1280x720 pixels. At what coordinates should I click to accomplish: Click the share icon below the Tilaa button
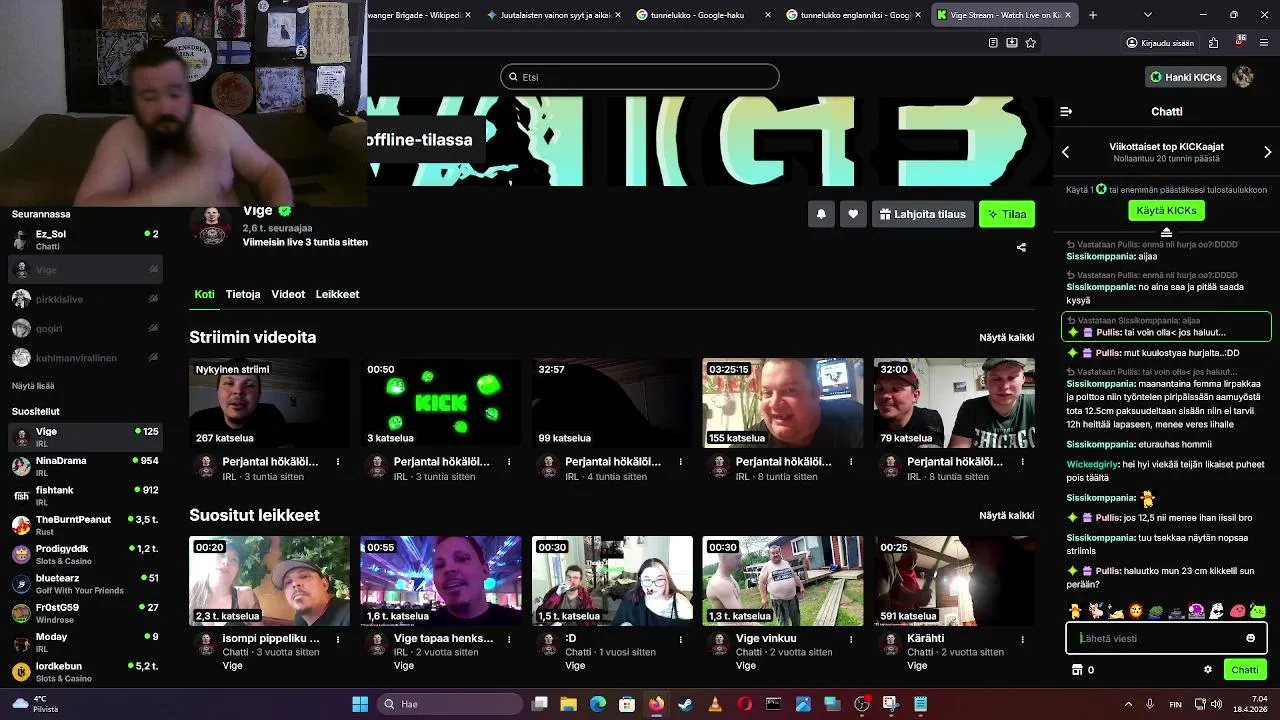coord(1021,247)
